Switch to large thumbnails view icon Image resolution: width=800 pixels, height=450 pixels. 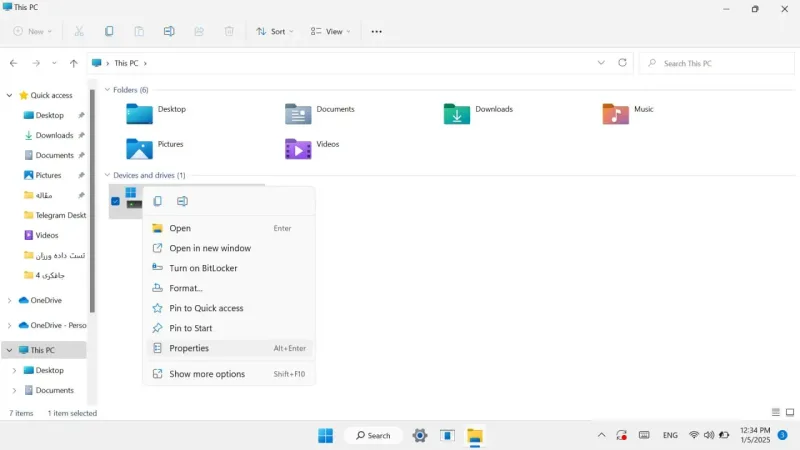pos(790,412)
